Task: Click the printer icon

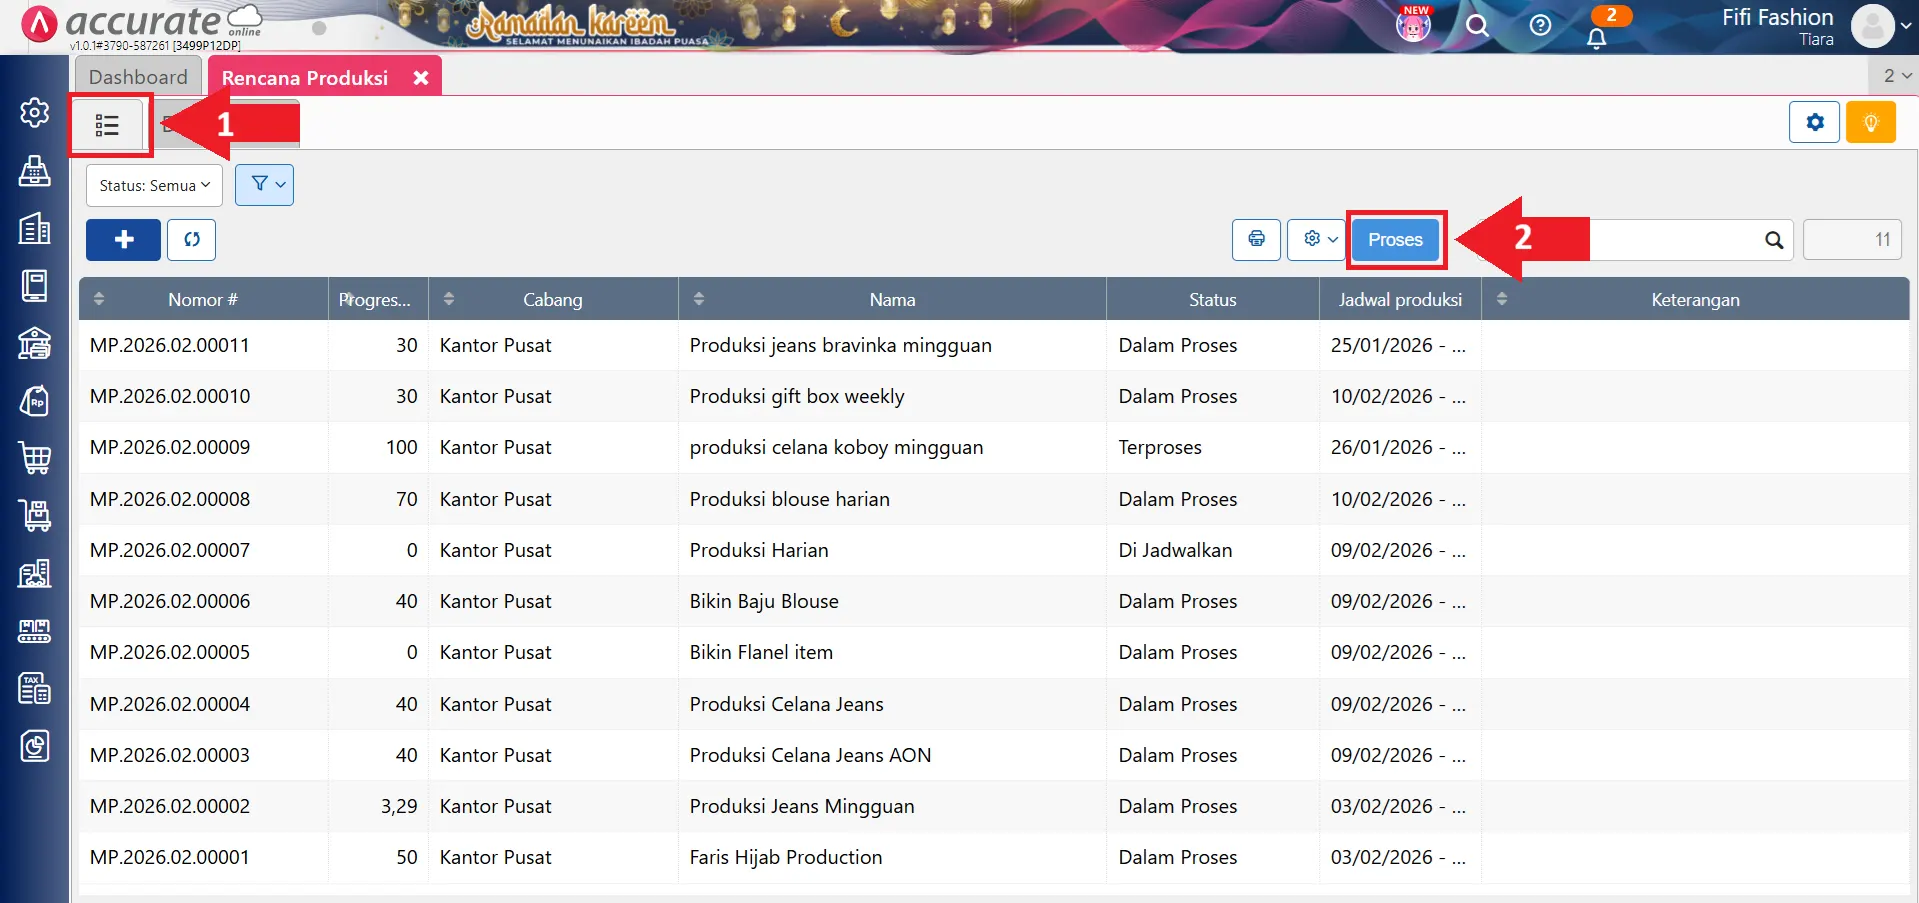Action: point(1256,240)
